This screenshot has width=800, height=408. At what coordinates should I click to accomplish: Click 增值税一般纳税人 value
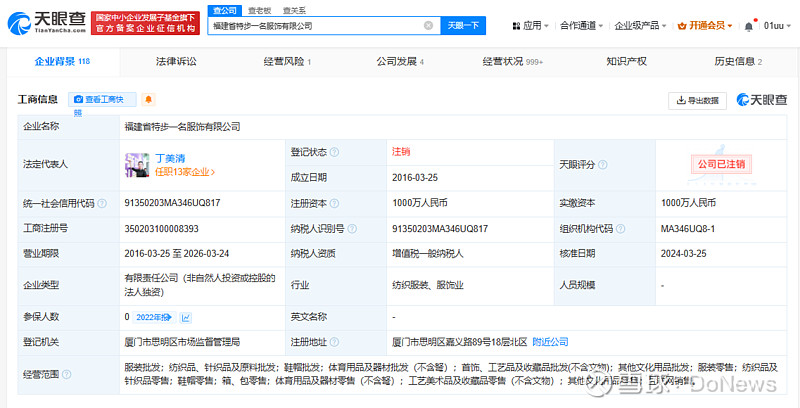[x=428, y=254]
